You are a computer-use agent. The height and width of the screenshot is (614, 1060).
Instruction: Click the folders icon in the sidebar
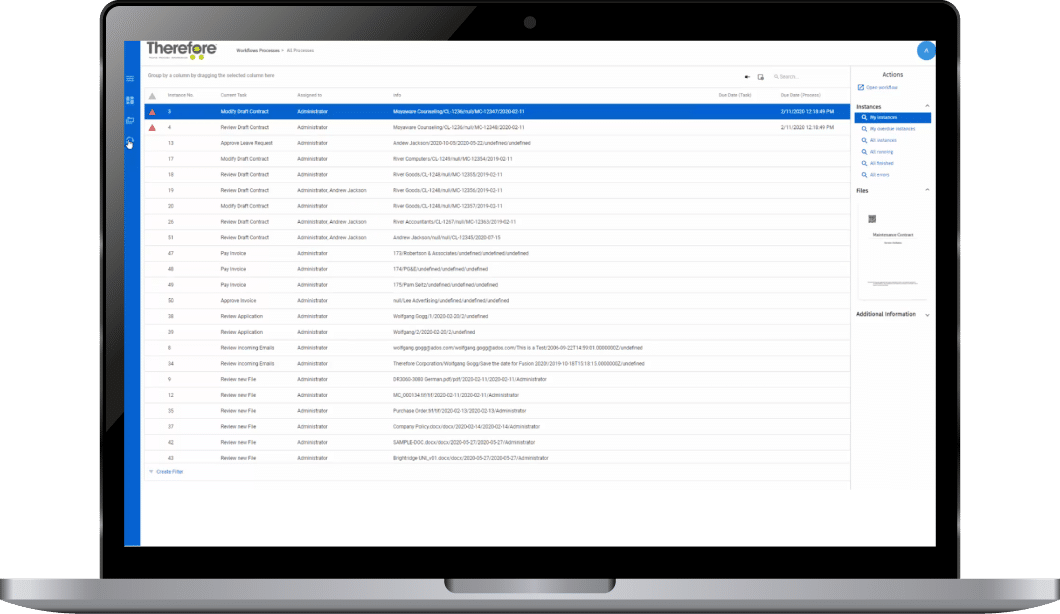(x=130, y=121)
